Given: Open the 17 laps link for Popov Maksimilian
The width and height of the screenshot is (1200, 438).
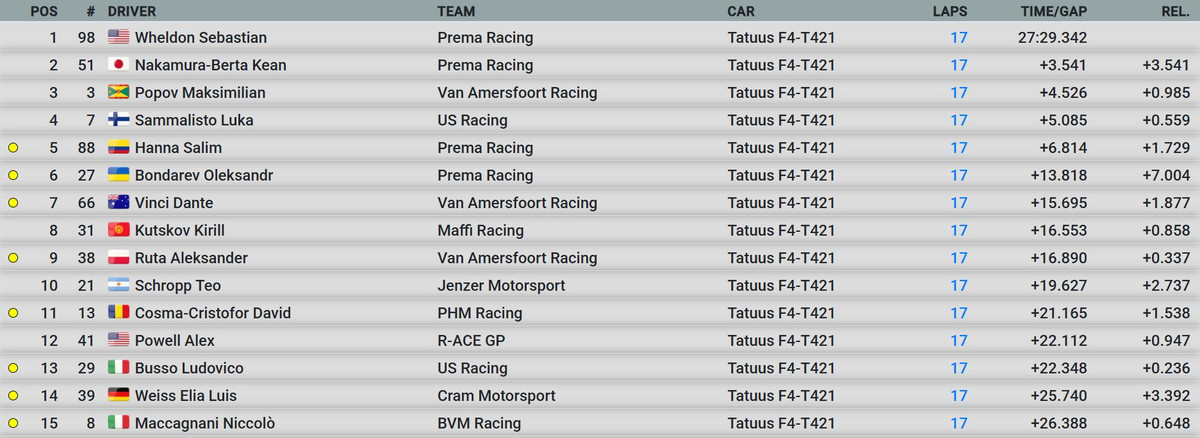Looking at the screenshot, I should pos(959,93).
